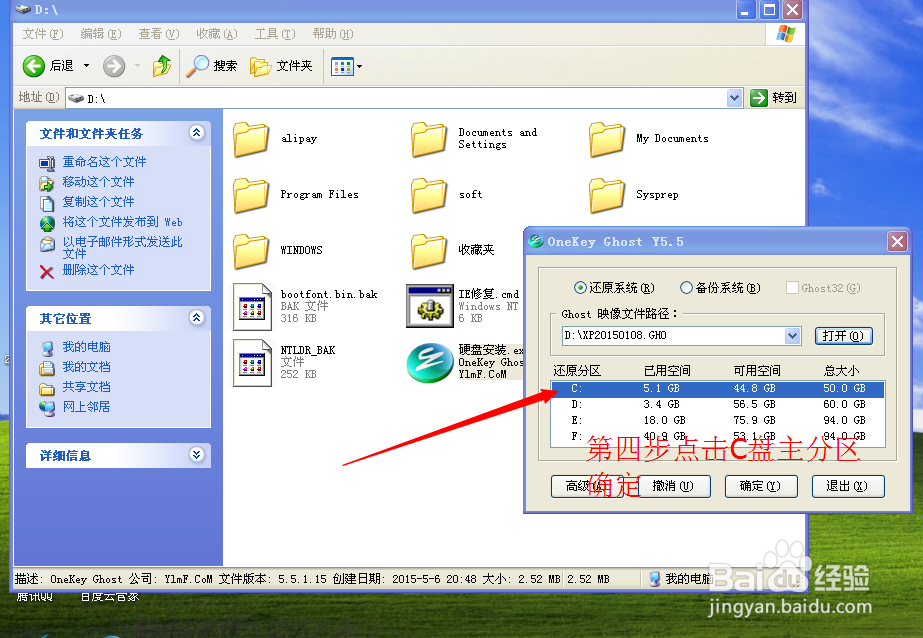Open the 查看(V) menu
This screenshot has height=638, width=923.
tap(158, 34)
